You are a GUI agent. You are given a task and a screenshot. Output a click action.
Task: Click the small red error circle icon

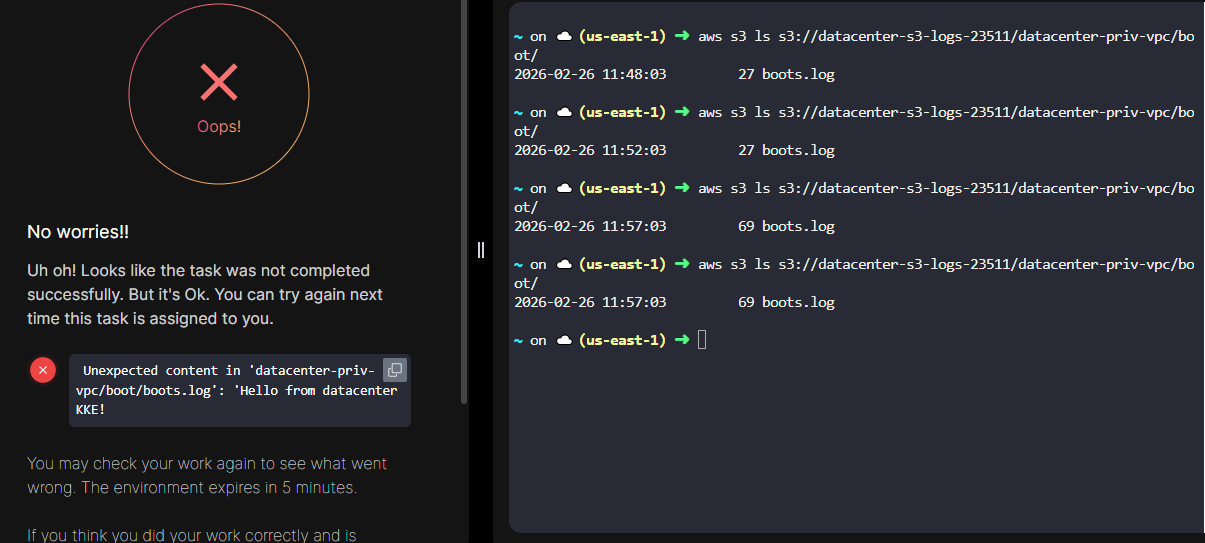click(42, 370)
